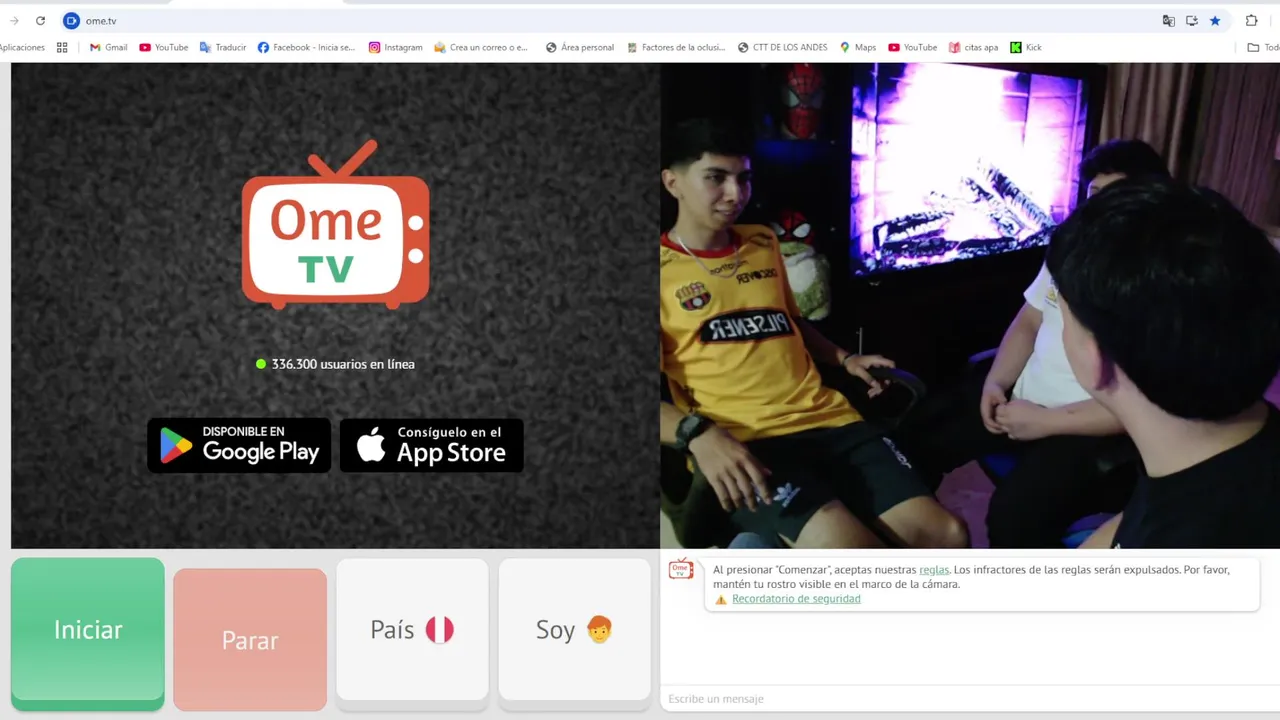This screenshot has height=720, width=1280.
Task: Click the small OmeTV avatar beside the chat message
Action: (x=681, y=569)
